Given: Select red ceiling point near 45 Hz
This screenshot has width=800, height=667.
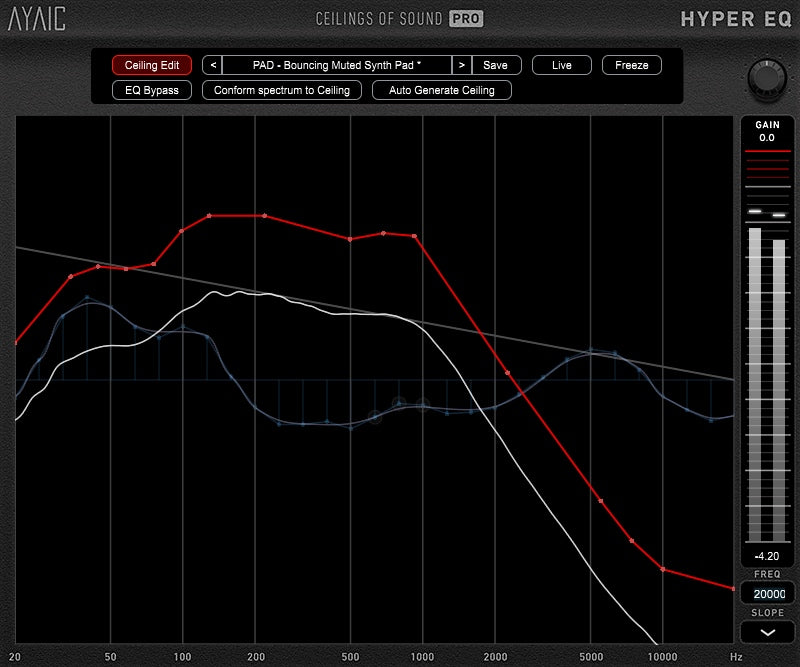Looking at the screenshot, I should coord(98,266).
